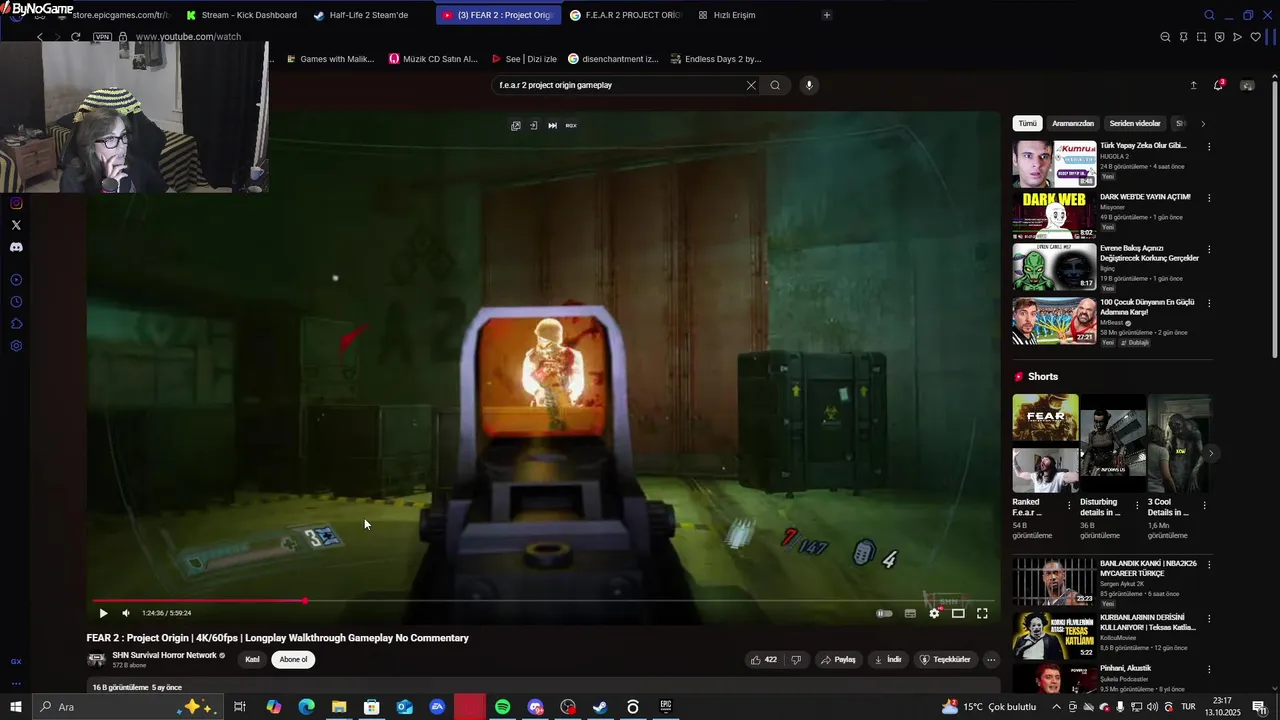Dislike the video
Screen dimensions: 1280x720
(x=796, y=660)
